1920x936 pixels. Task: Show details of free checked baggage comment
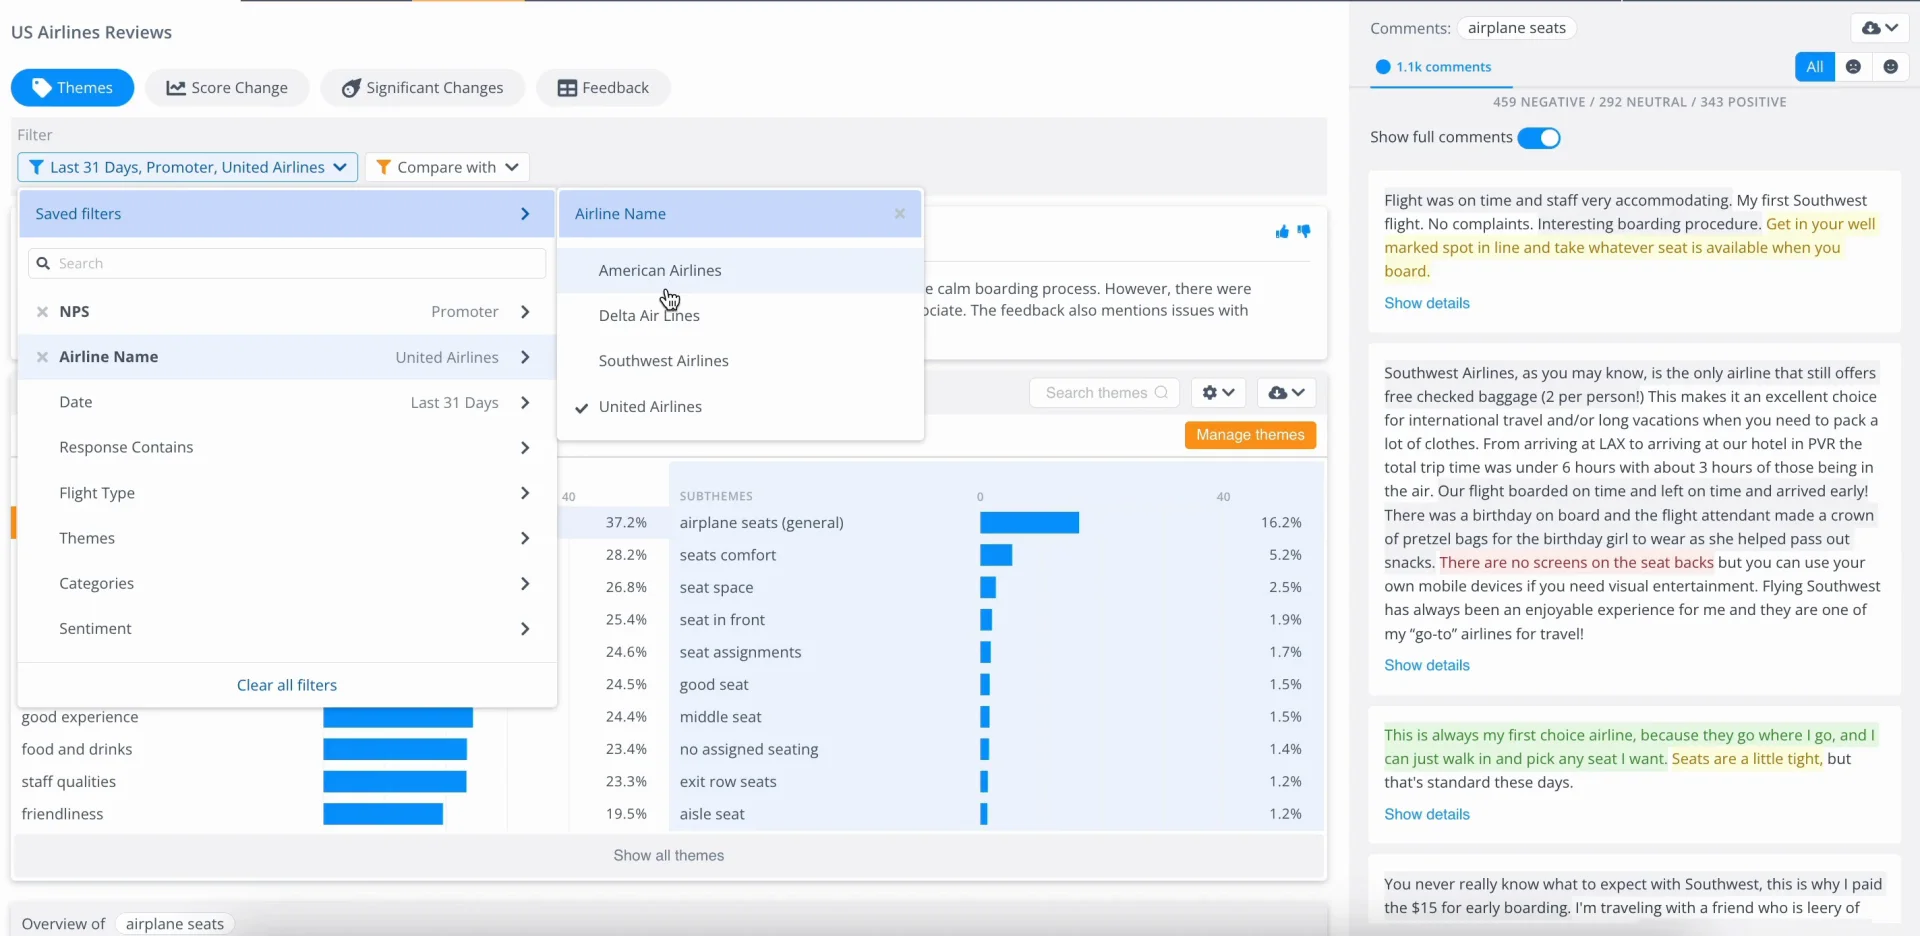pos(1427,665)
